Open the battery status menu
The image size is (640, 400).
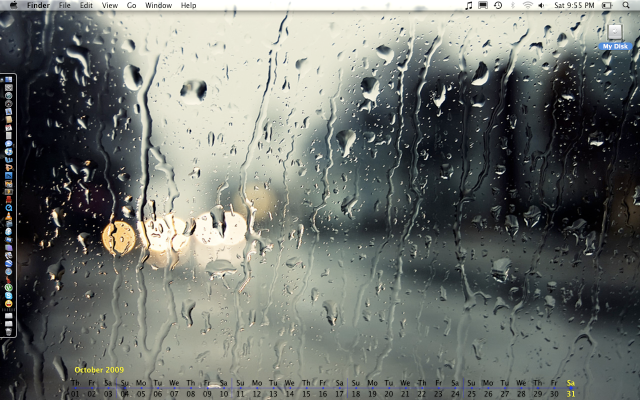[607, 5]
